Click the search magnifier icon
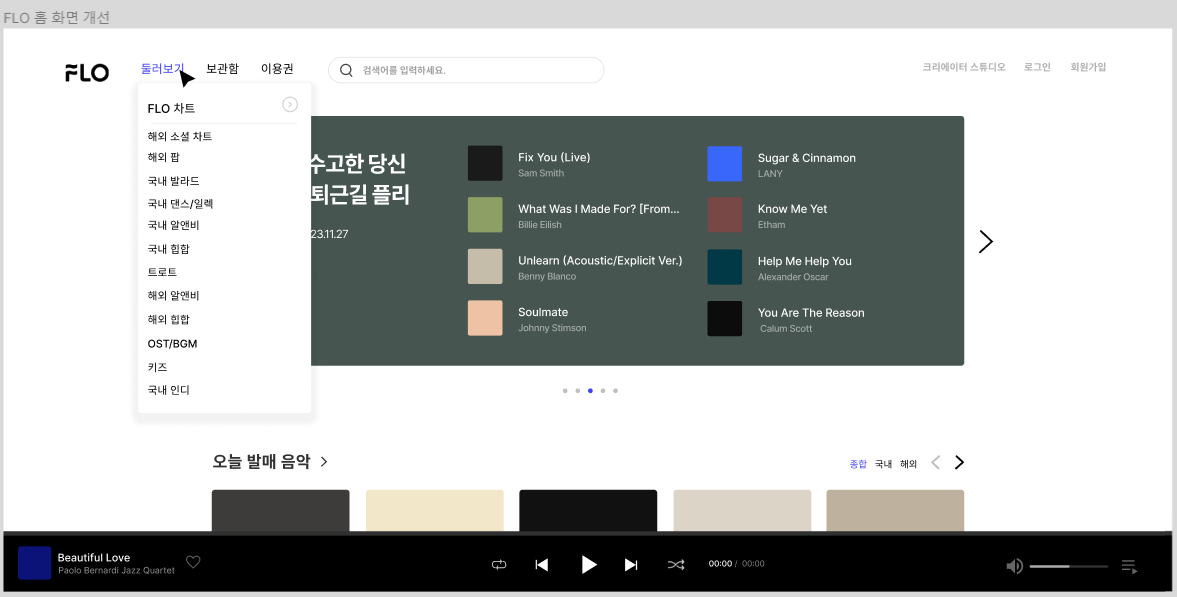 347,71
